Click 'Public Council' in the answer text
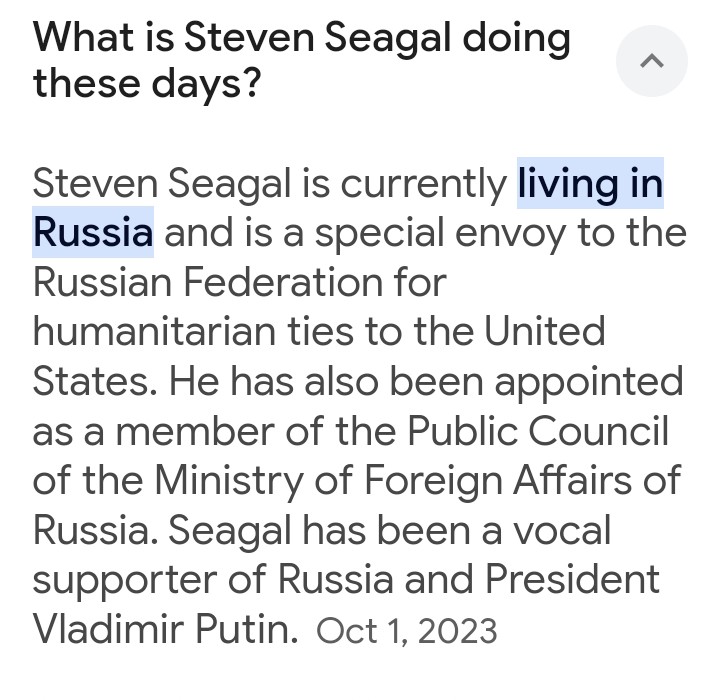Viewport: 720px width, 700px height. (537, 430)
